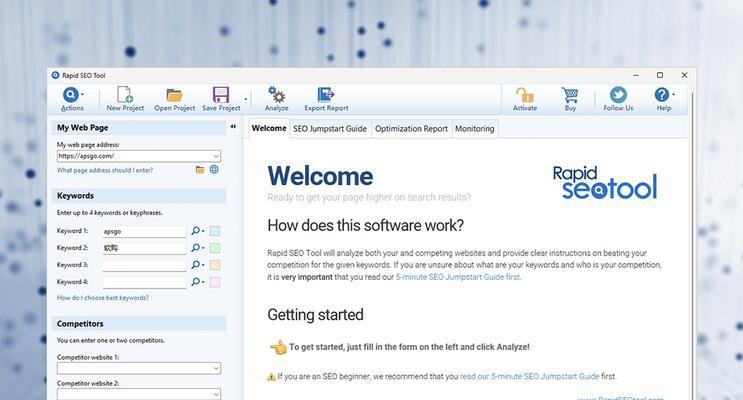Open the Actions menu icon

[71, 95]
